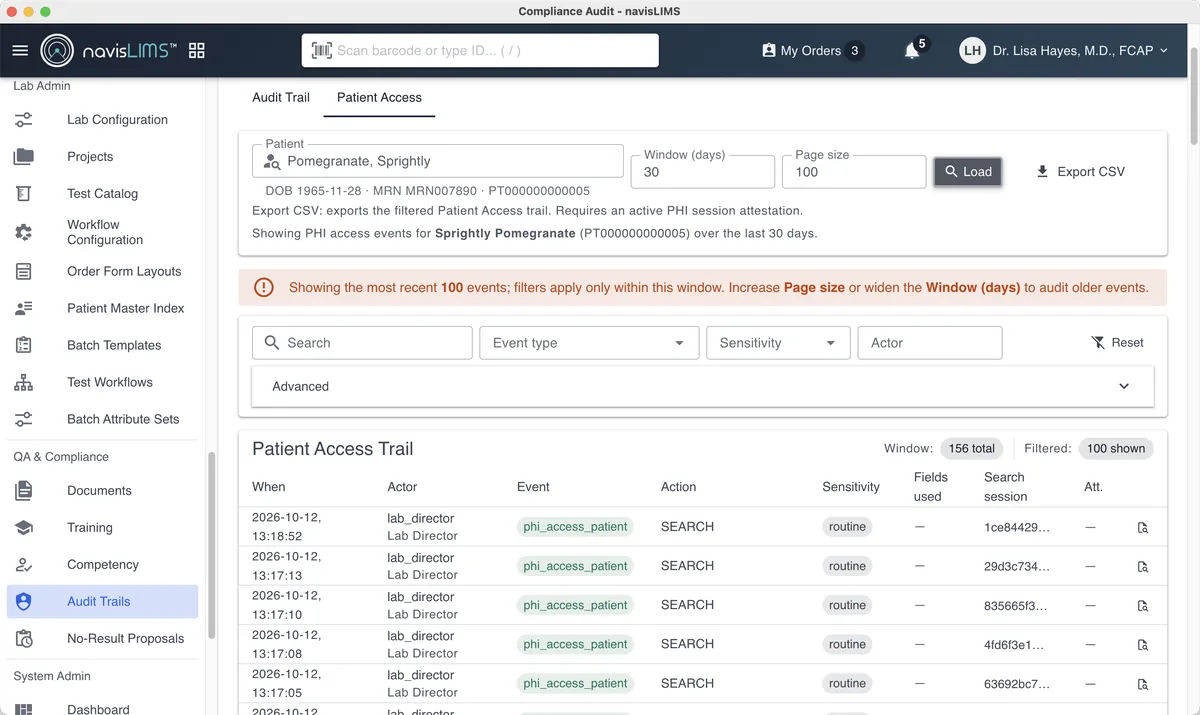Open notifications bell with 5 alerts

(912, 51)
